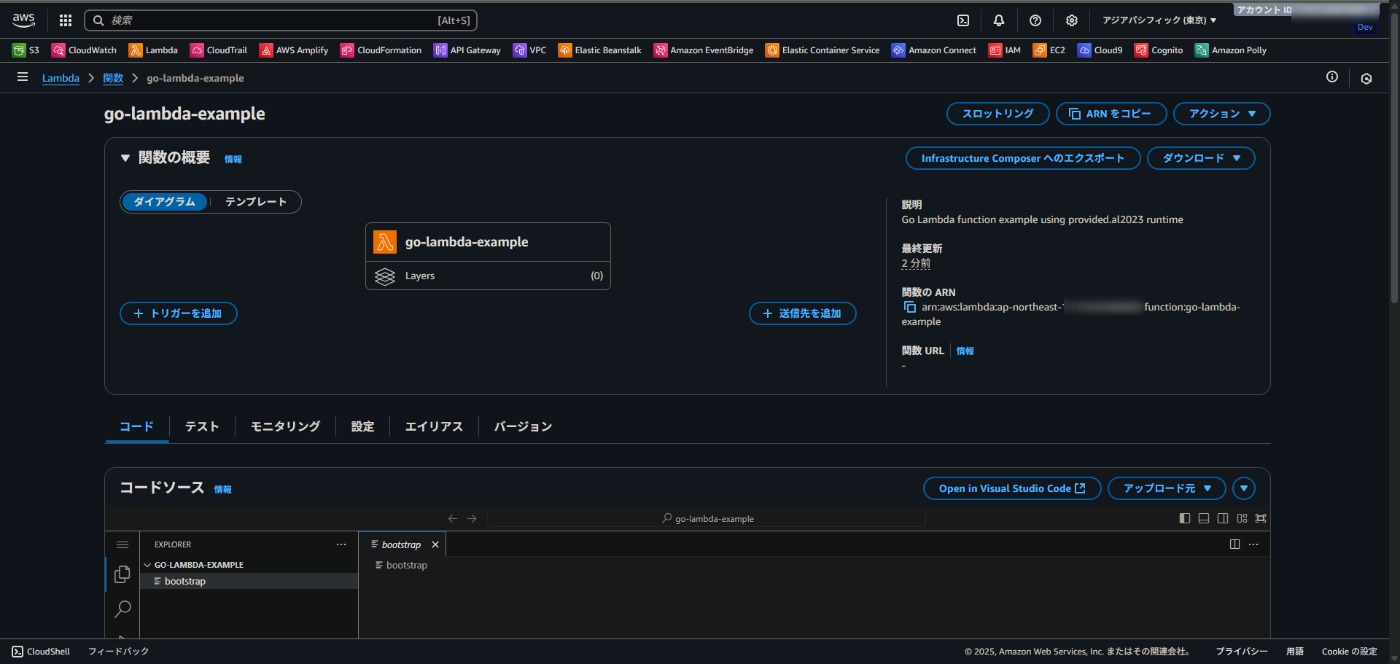Image resolution: width=1400 pixels, height=664 pixels.
Task: Toggle editor secondary sidebar layout icon
Action: [x=1223, y=518]
